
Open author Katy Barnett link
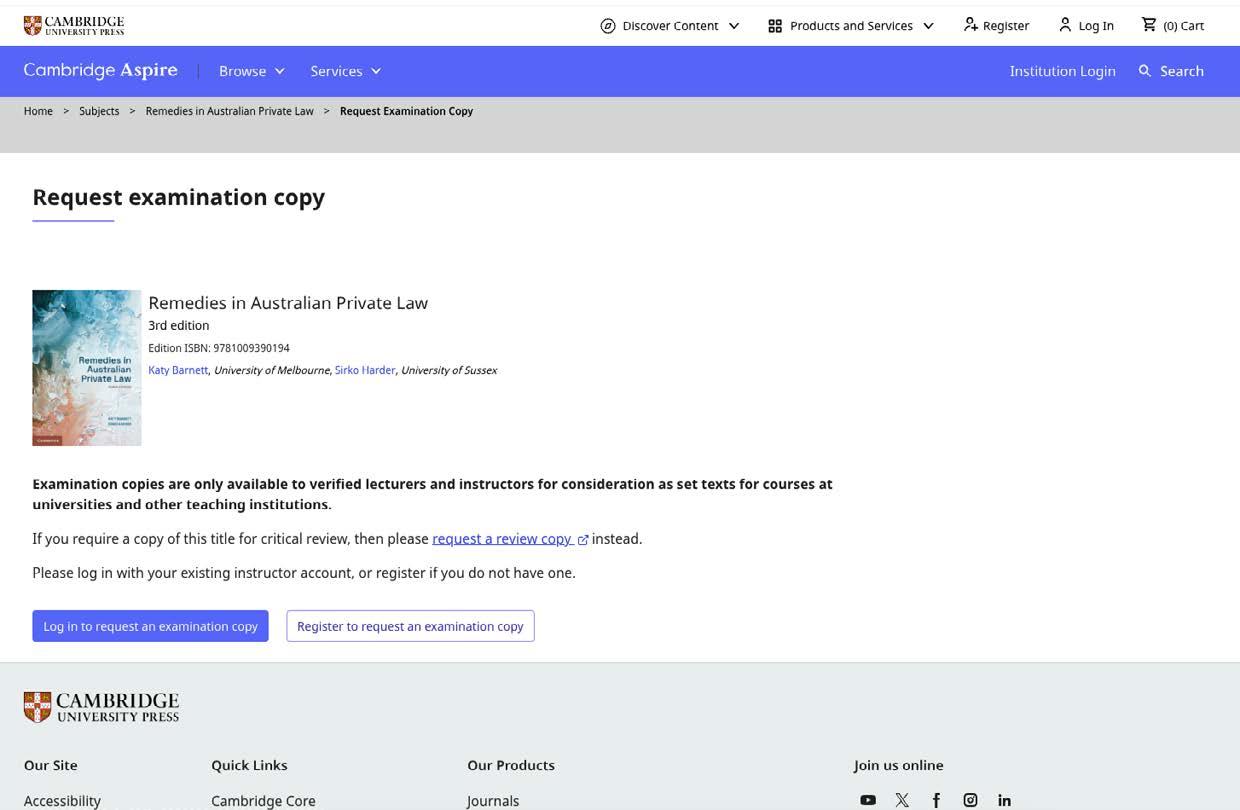(x=178, y=370)
